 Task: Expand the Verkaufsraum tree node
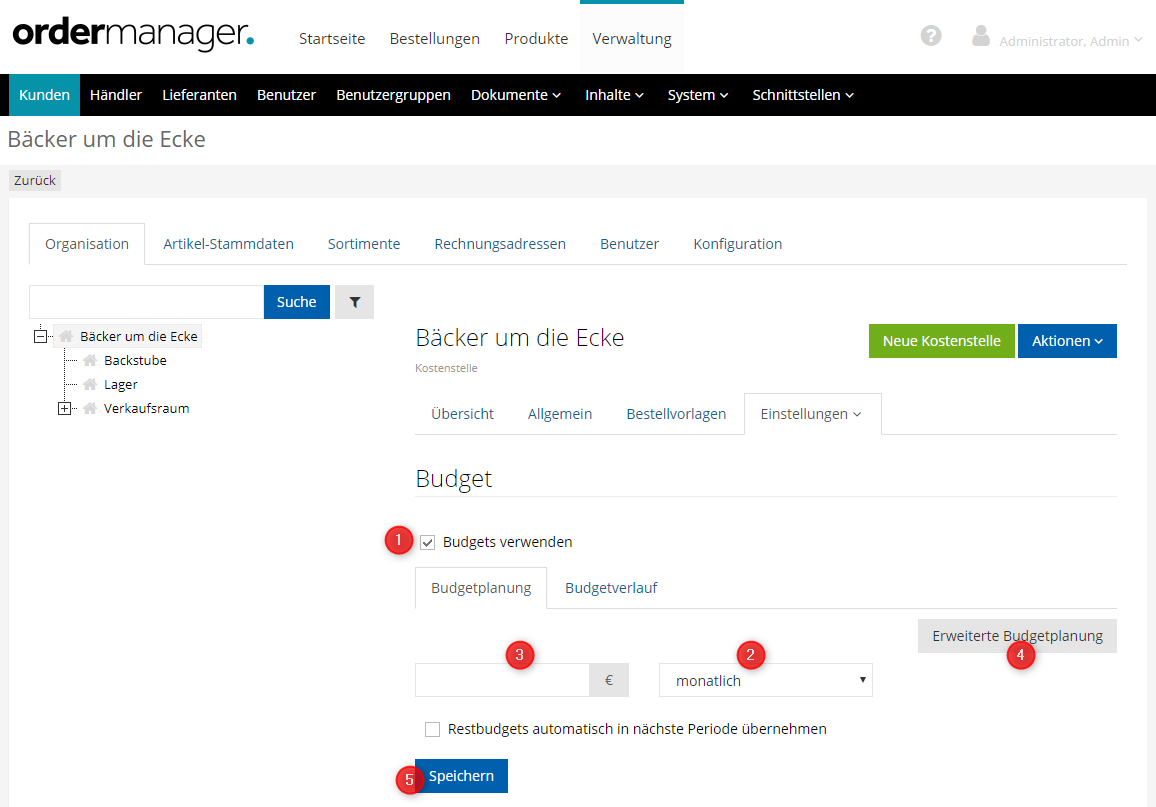pos(65,409)
